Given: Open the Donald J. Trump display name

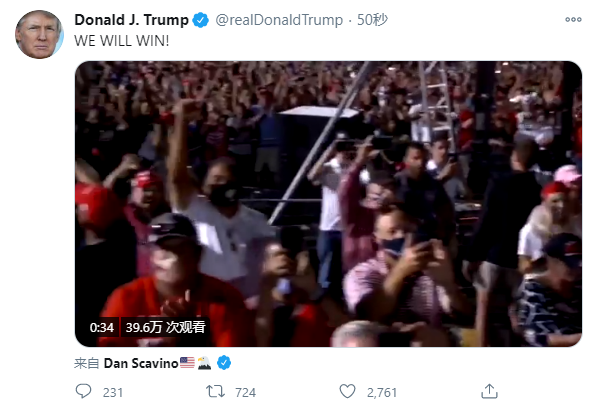Looking at the screenshot, I should coord(131,20).
